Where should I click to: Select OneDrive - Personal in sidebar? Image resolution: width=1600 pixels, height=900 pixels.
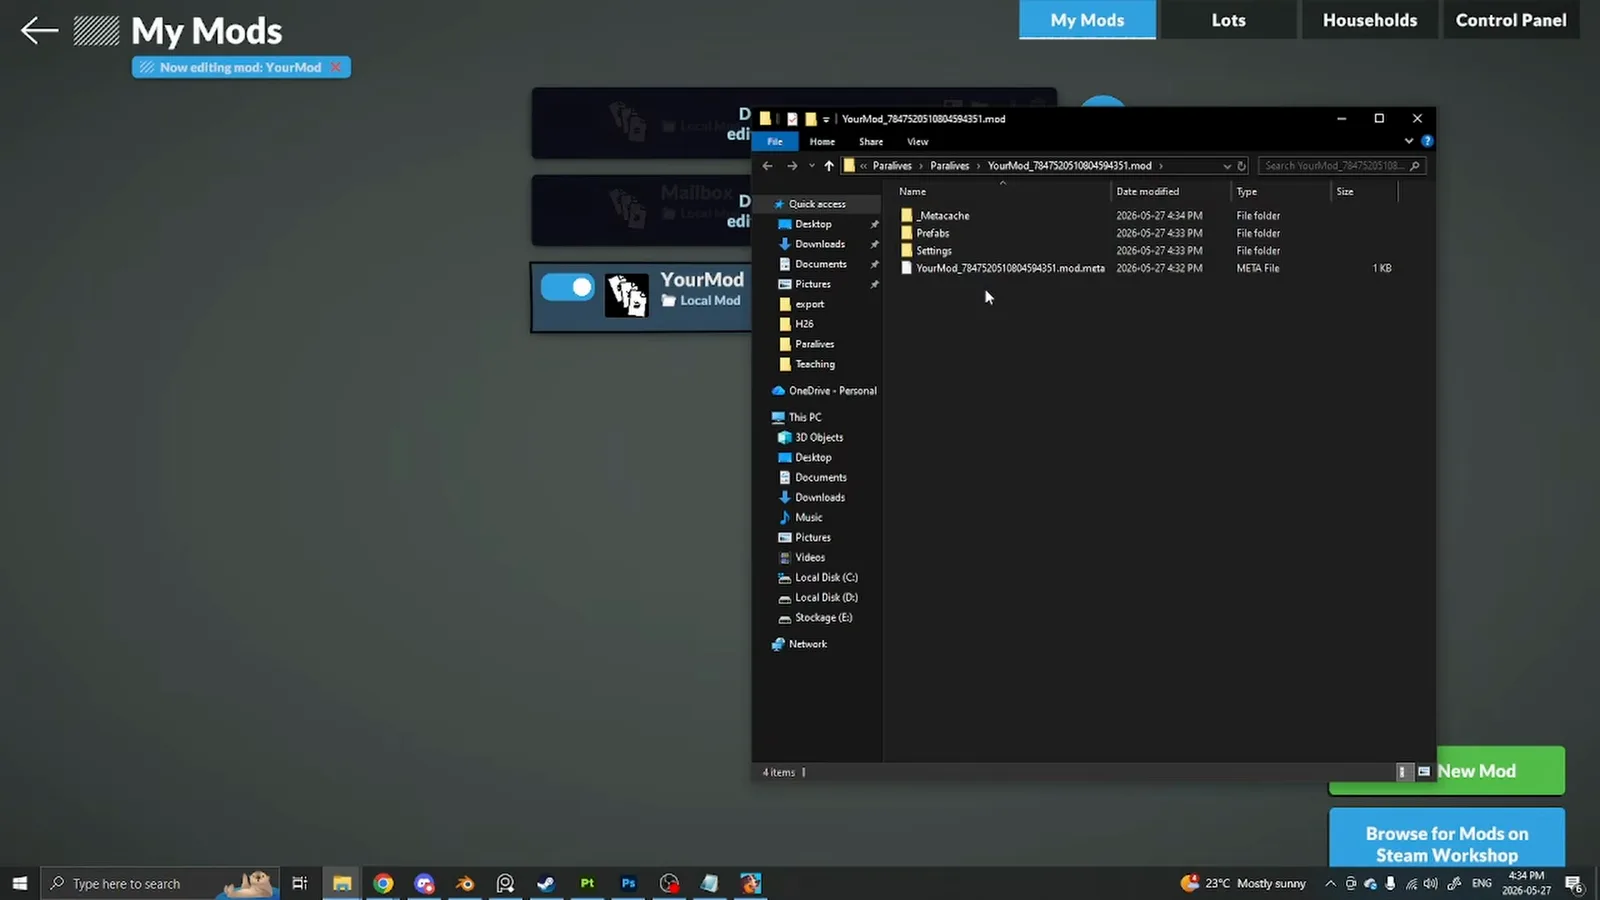tap(832, 391)
